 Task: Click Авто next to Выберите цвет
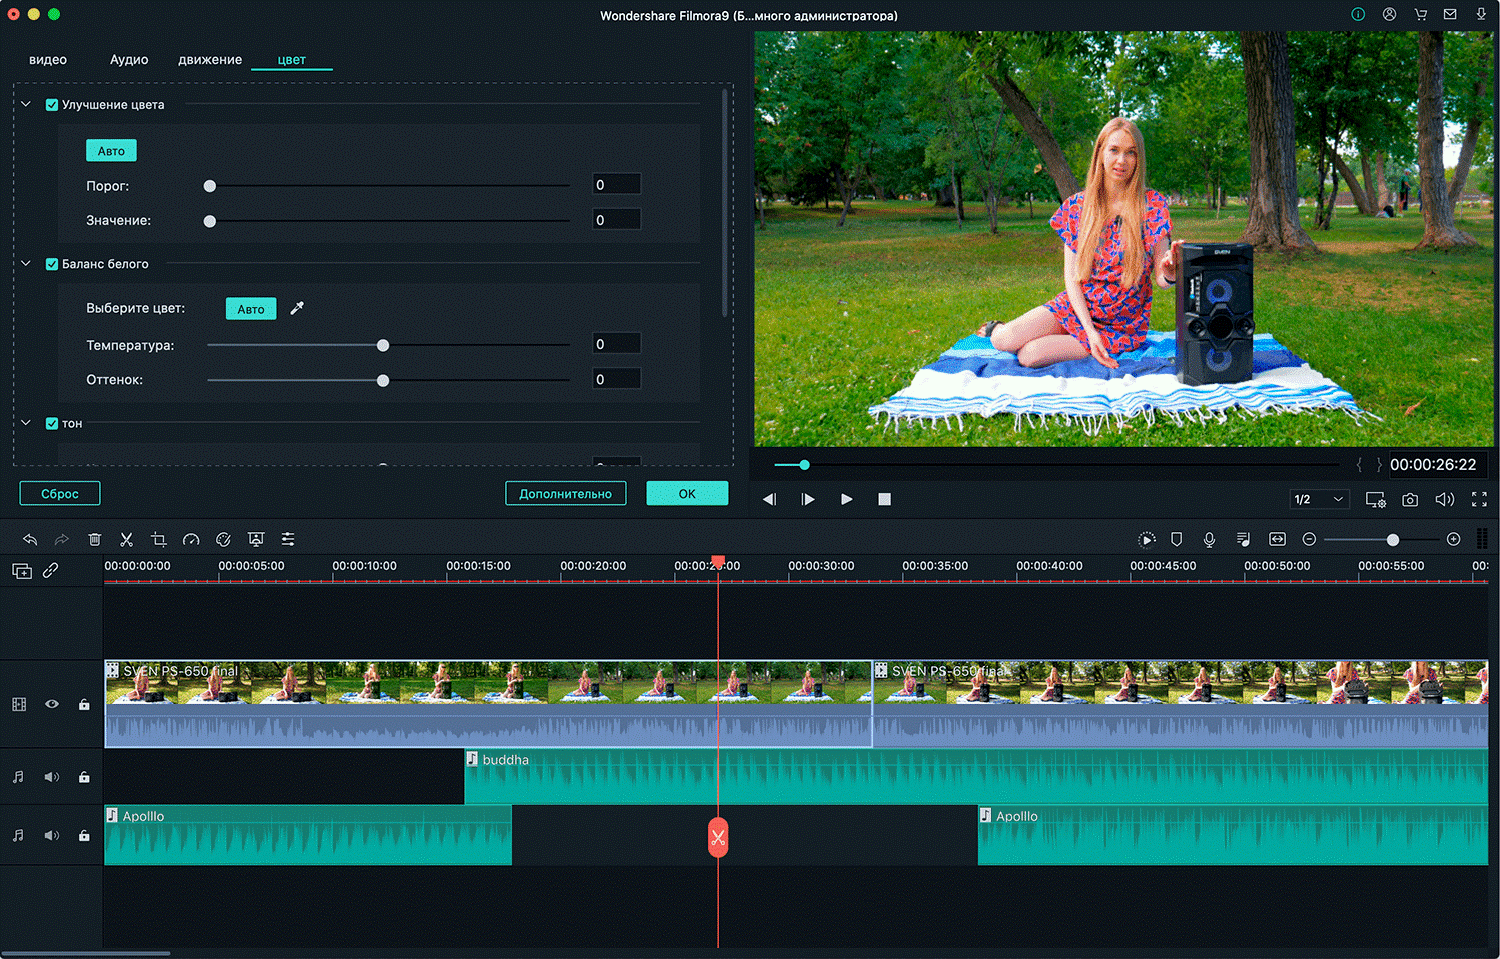[251, 309]
